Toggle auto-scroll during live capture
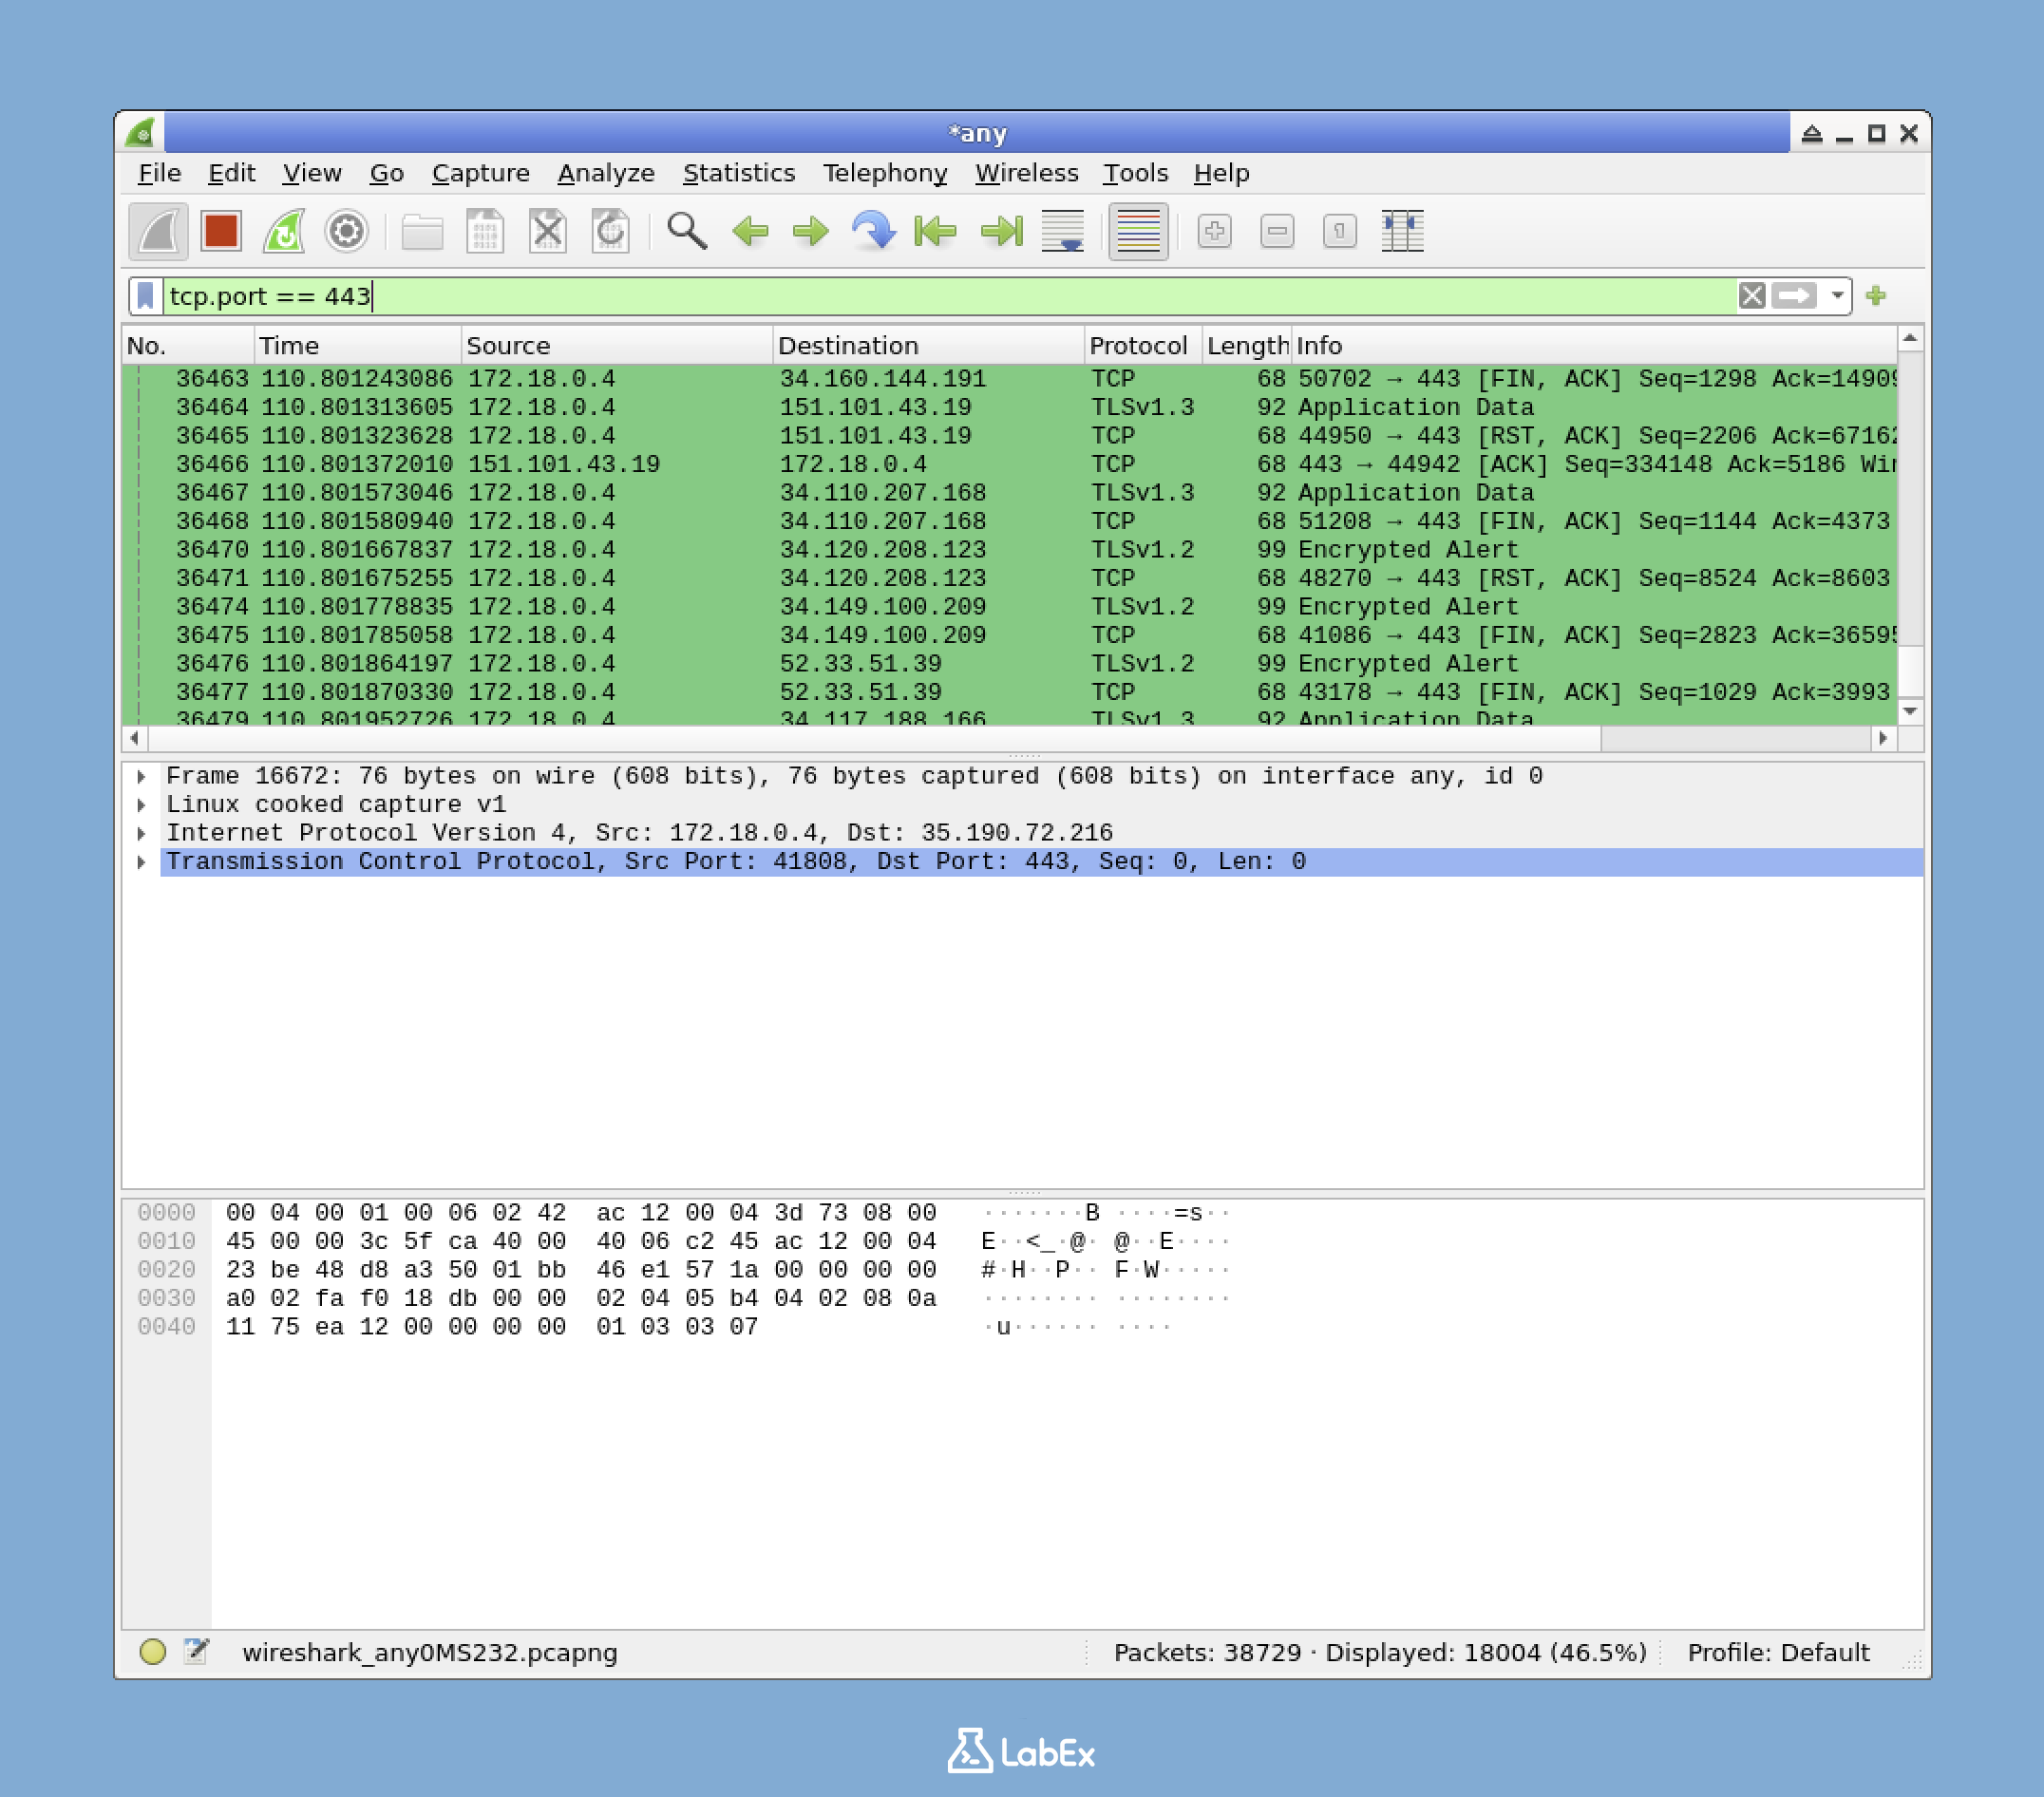2044x1797 pixels. tap(1062, 231)
